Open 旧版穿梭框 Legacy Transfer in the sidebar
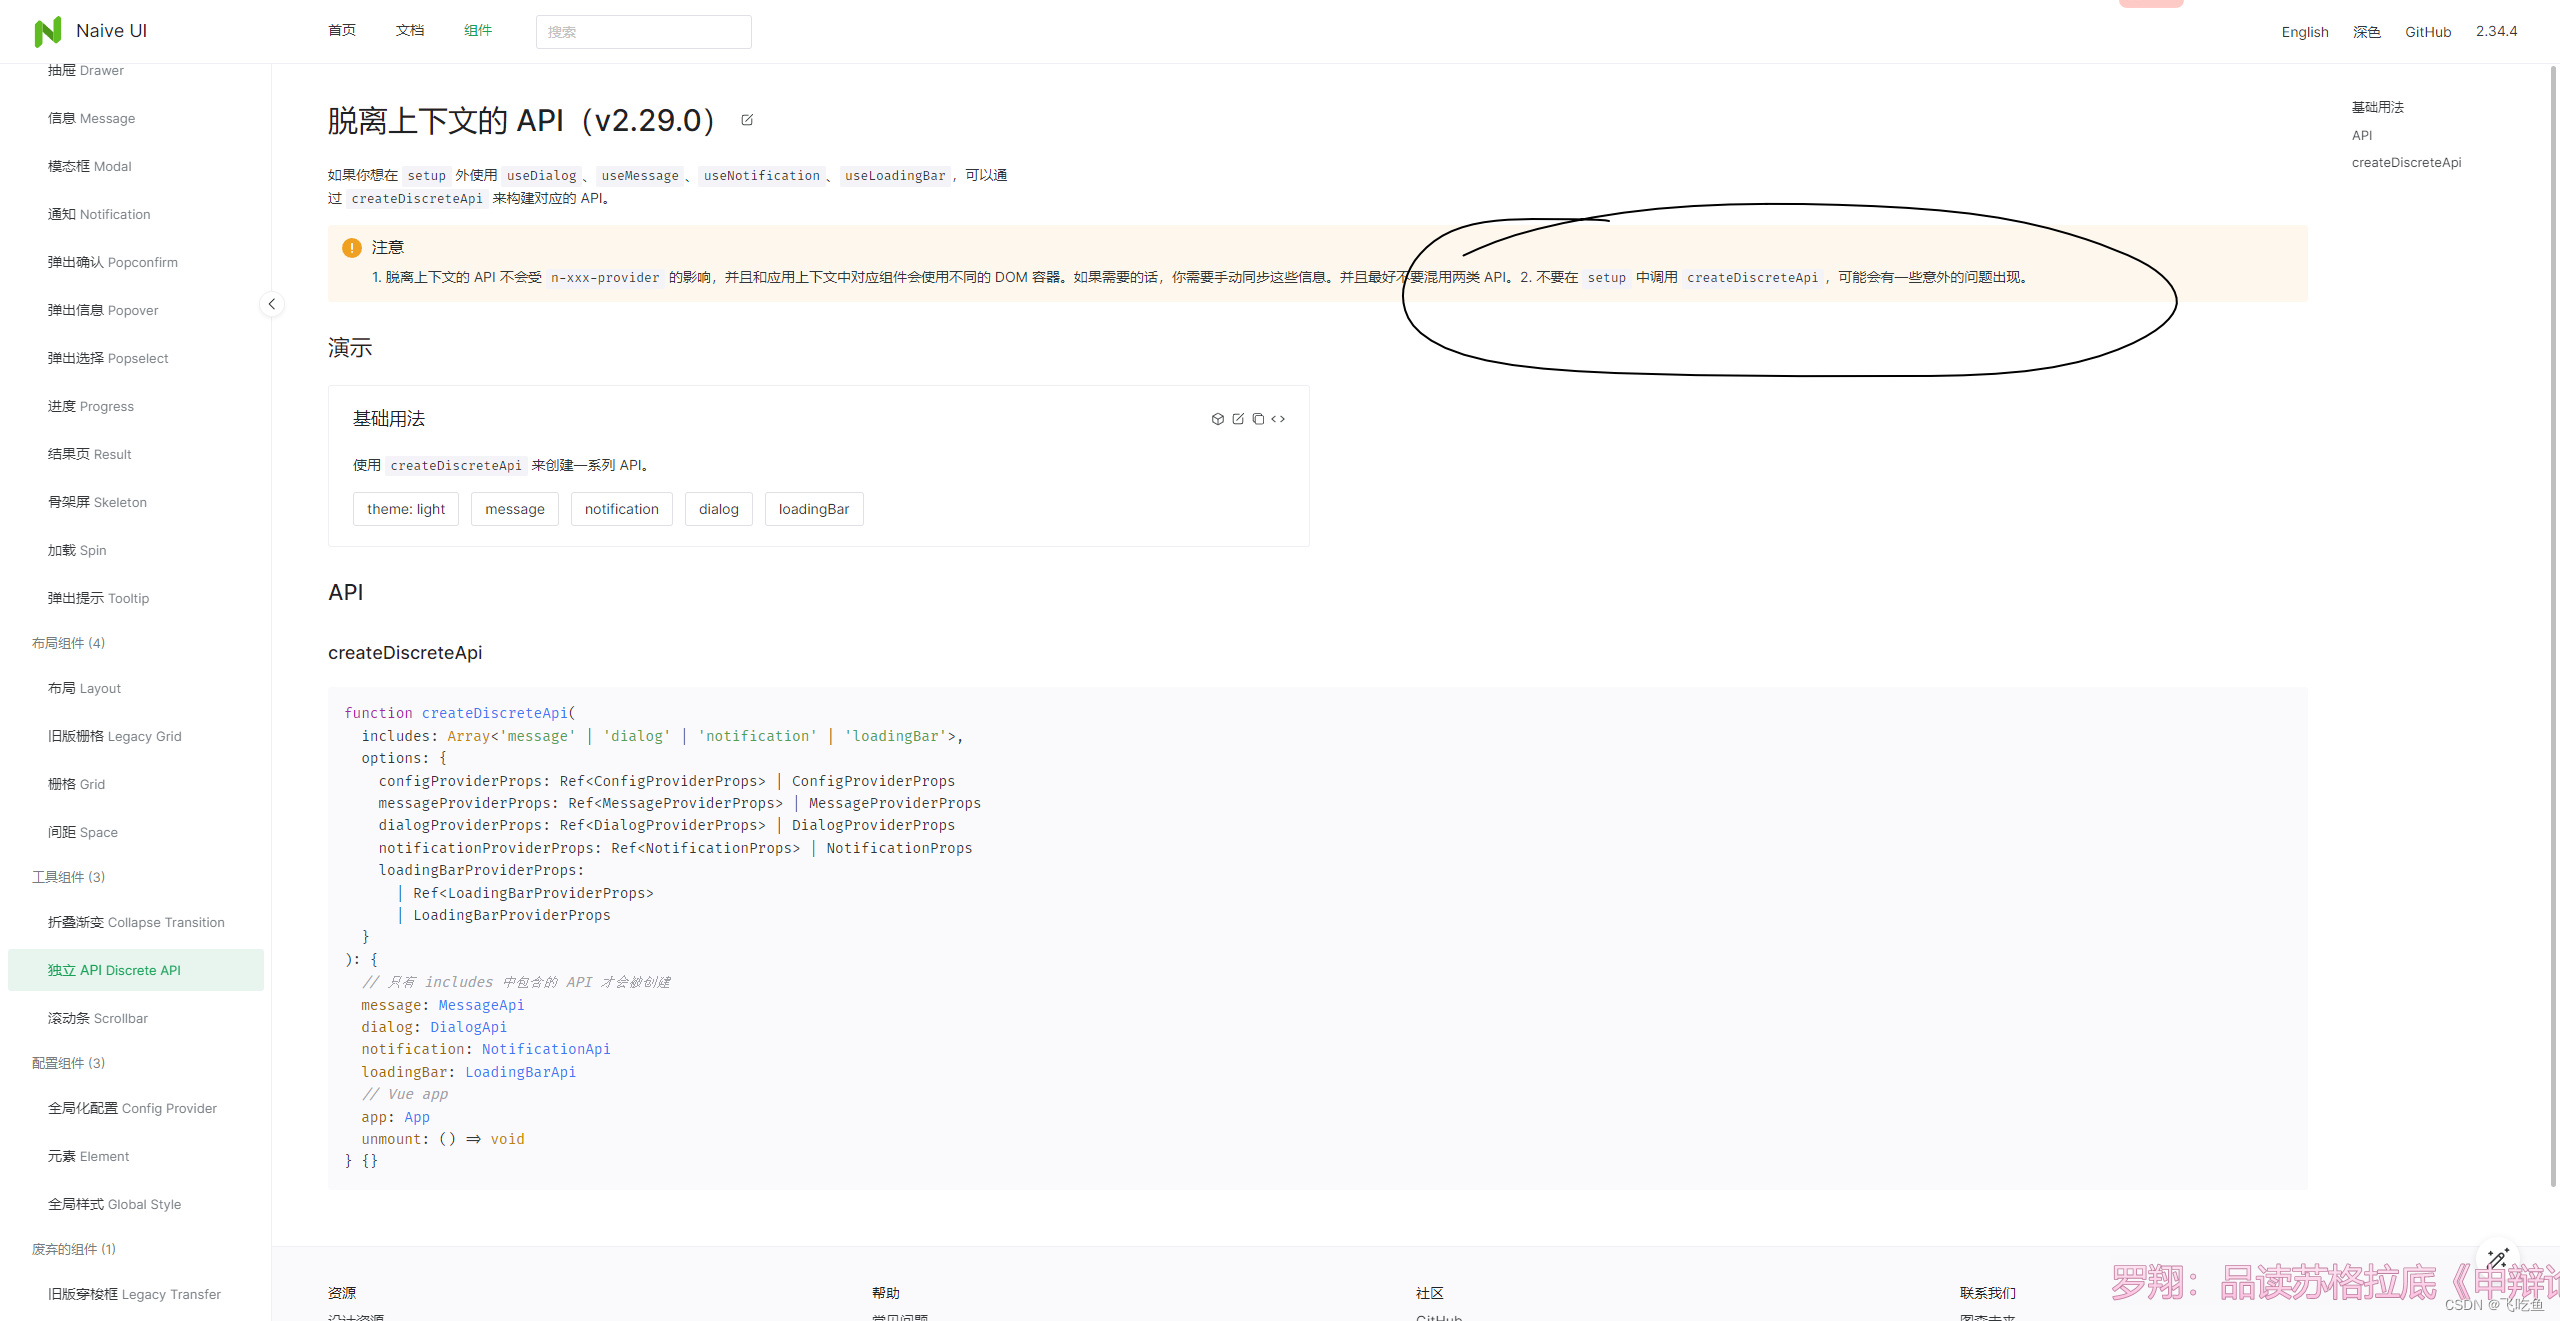This screenshot has width=2560, height=1321. (136, 1294)
